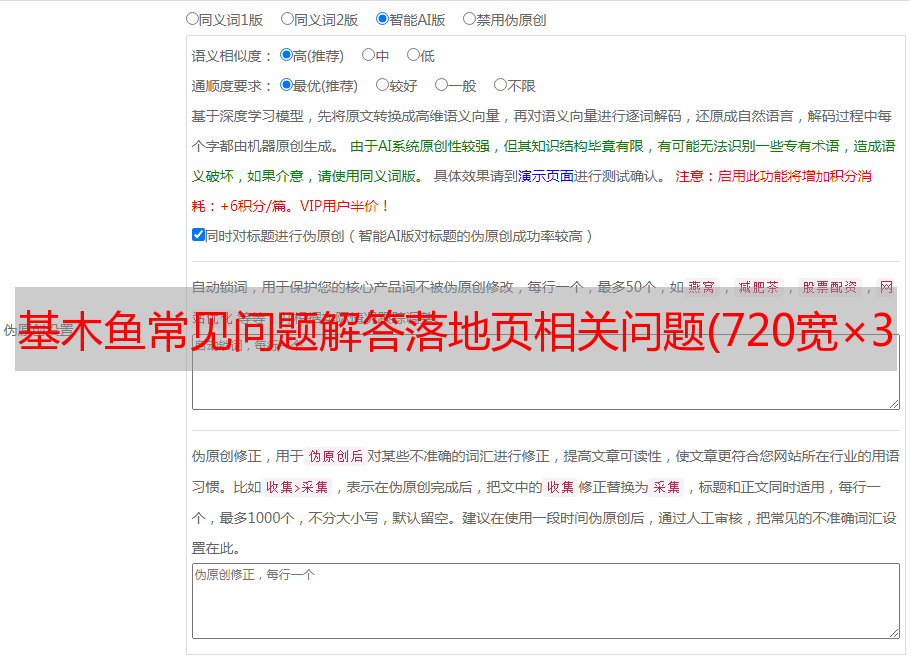The height and width of the screenshot is (658, 911).
Task: Set 语义相似度 to 高(推荐)
Action: pyautogui.click(x=286, y=55)
